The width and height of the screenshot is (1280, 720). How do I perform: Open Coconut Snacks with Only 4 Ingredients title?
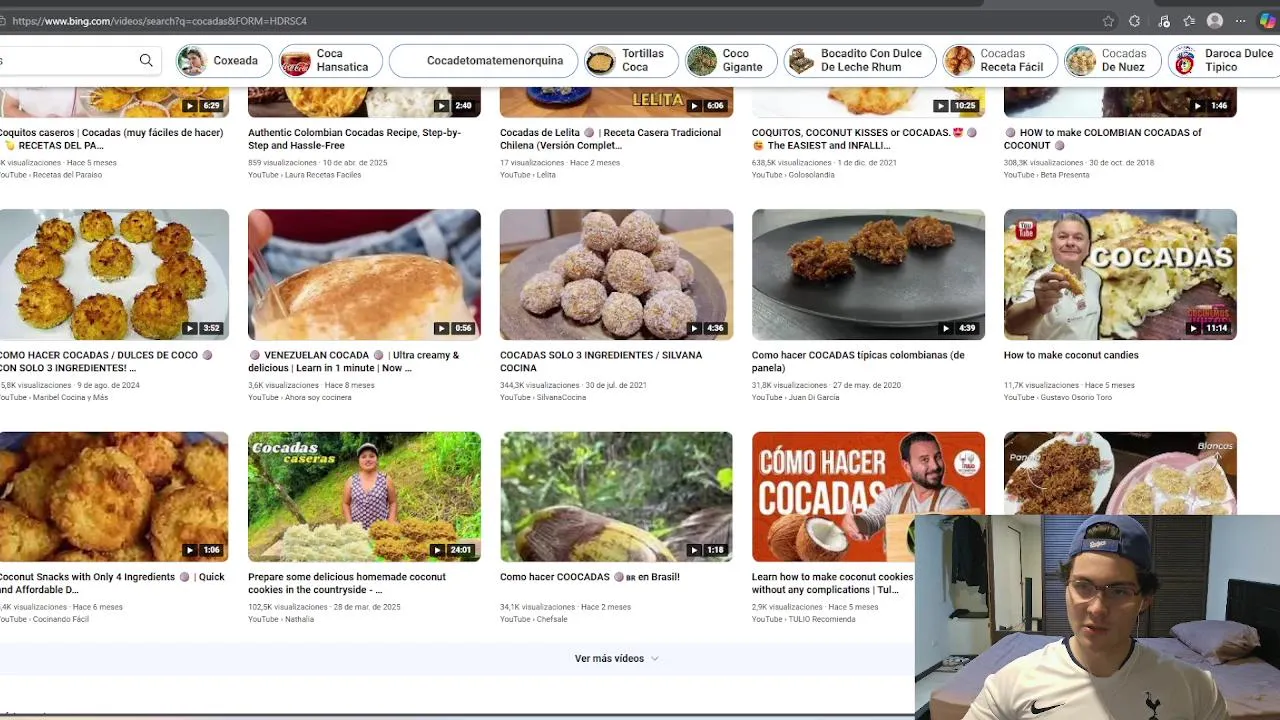coord(112,584)
